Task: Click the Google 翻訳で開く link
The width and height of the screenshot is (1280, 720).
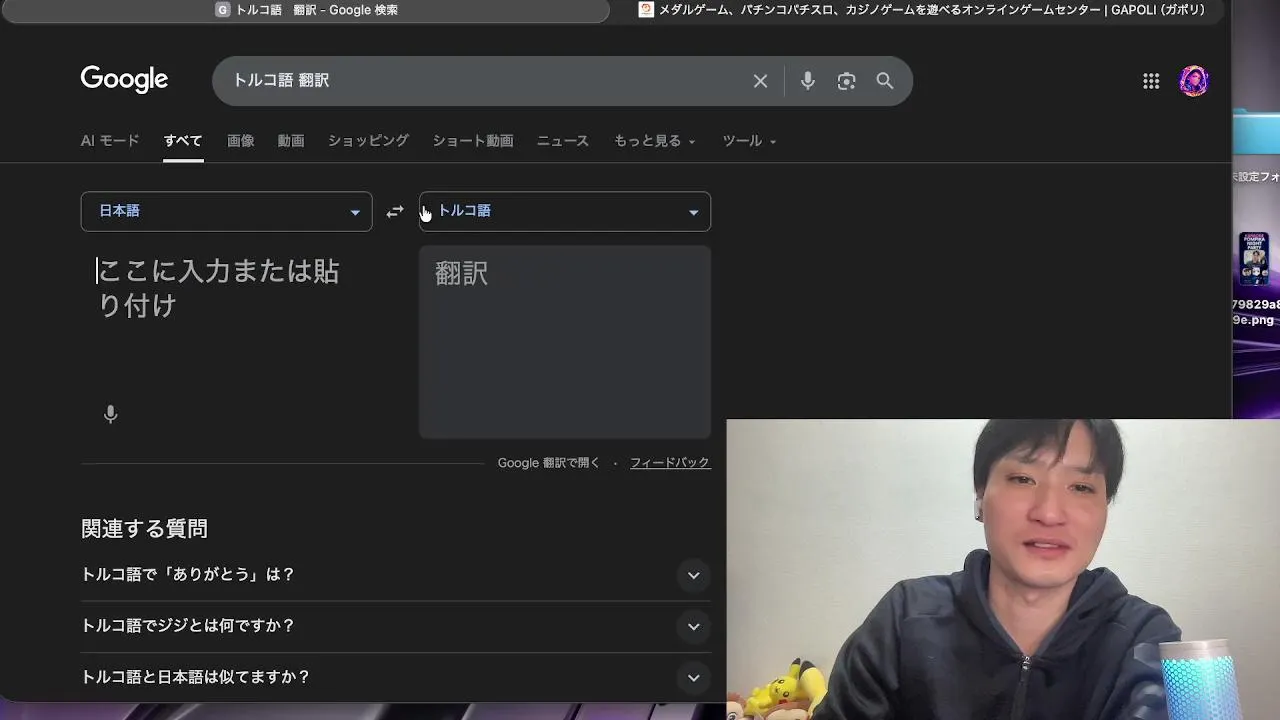Action: click(549, 463)
